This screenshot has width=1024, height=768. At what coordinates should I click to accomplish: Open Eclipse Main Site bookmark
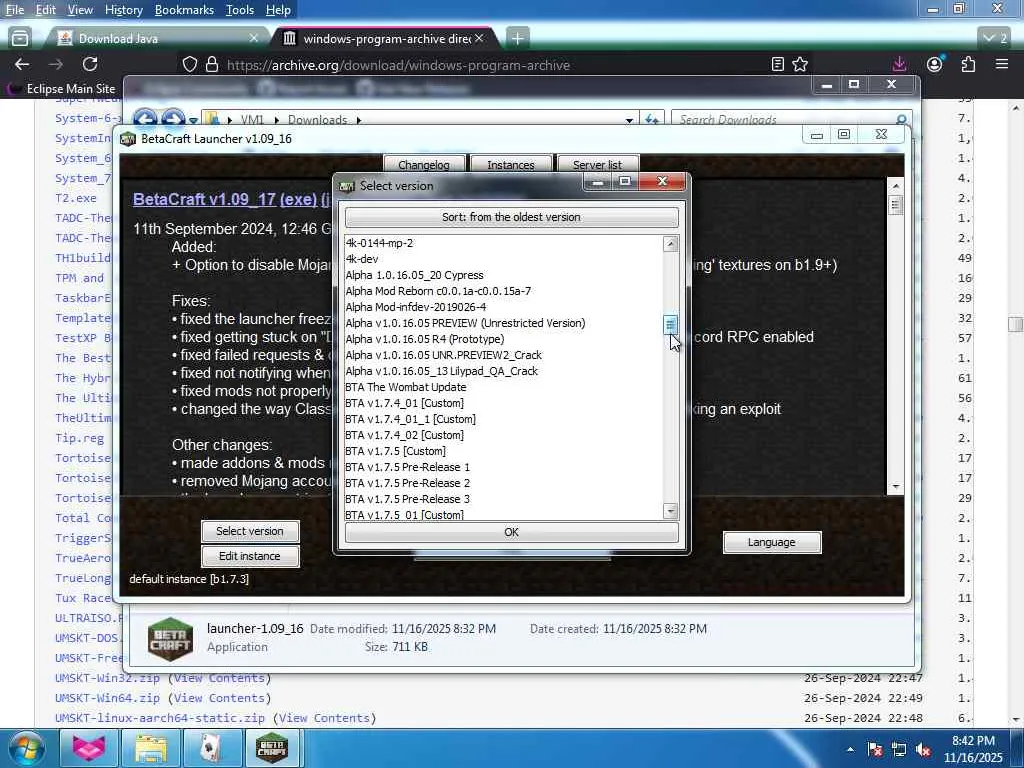(x=61, y=88)
